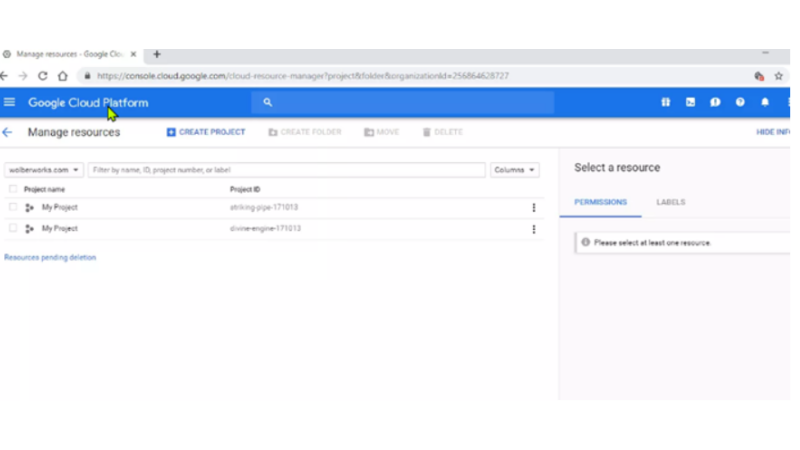Select the Manage resources browser tab
800x450 pixels.
point(69,54)
